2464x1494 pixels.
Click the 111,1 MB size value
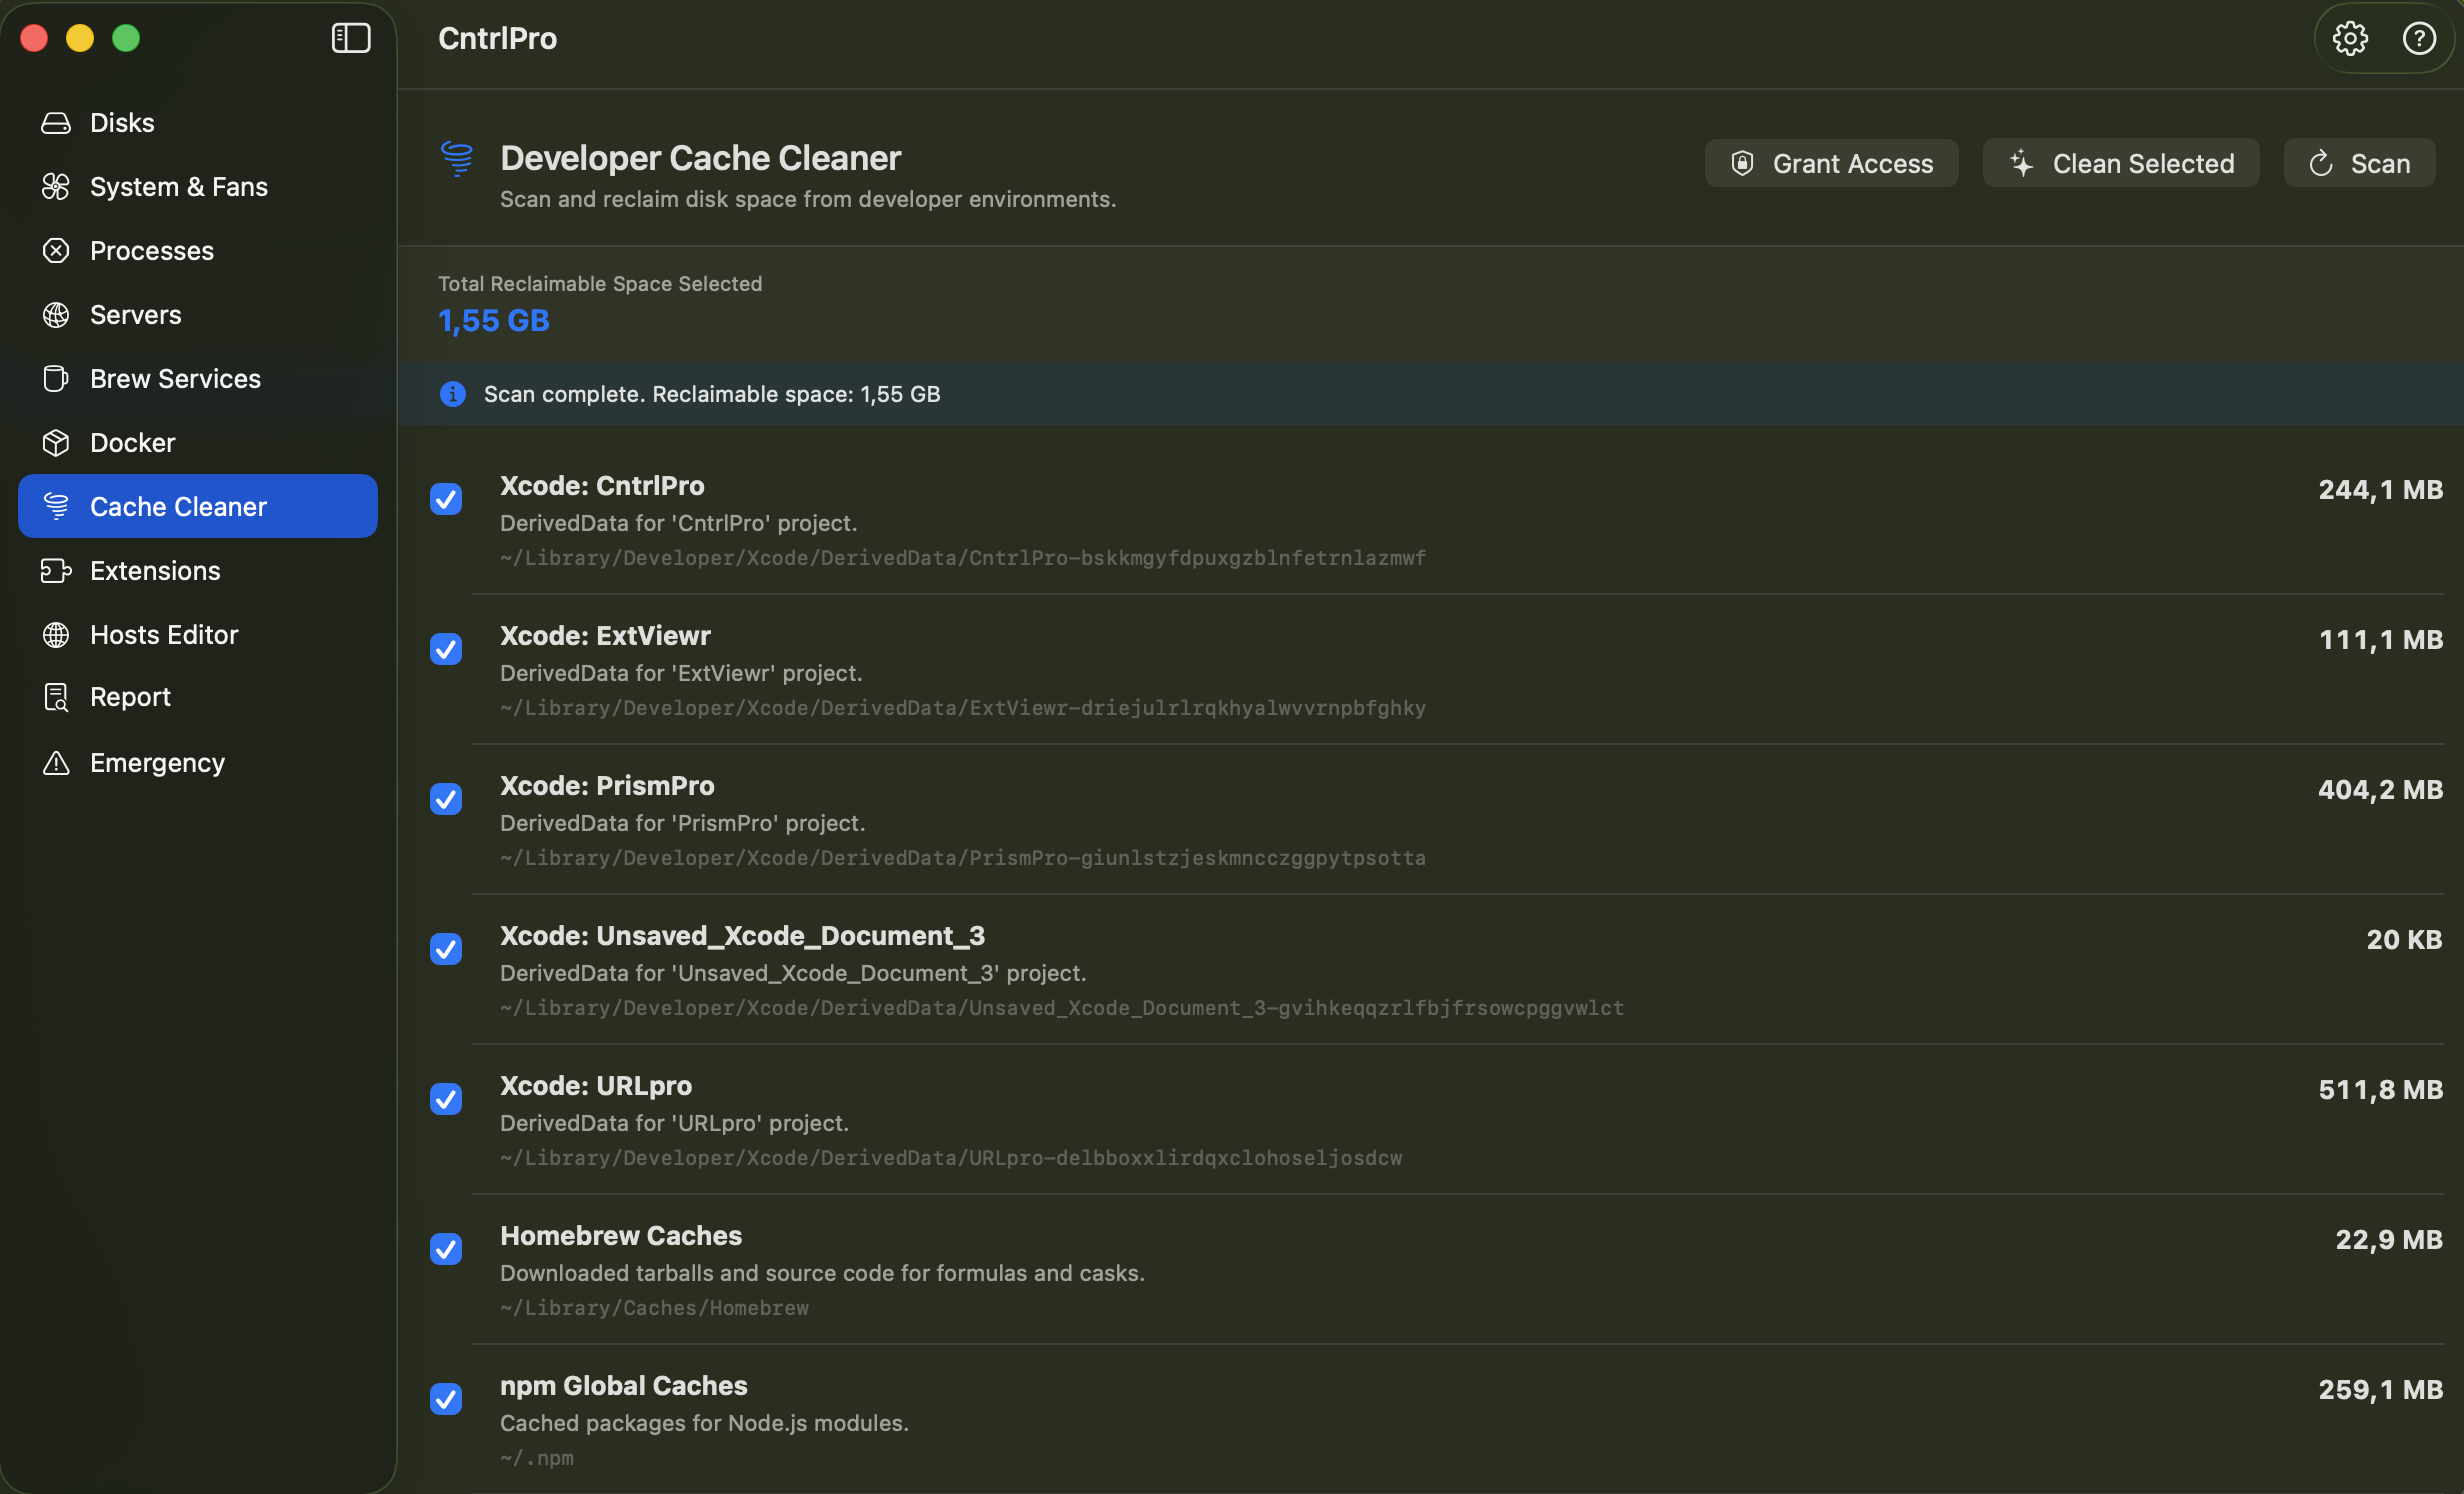(x=2381, y=640)
